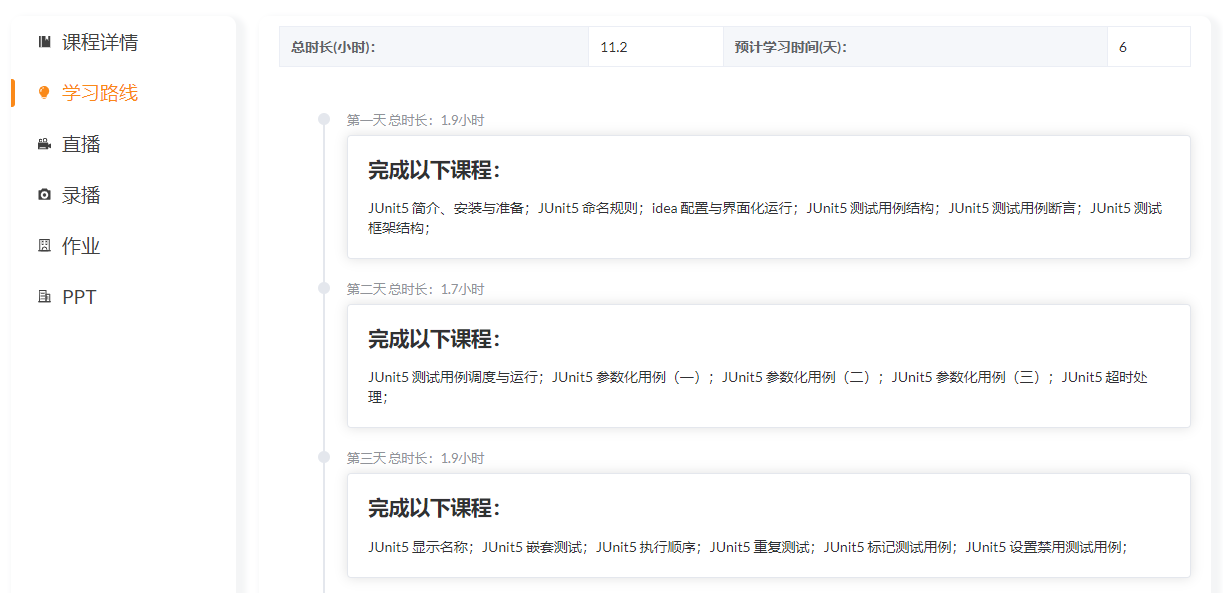
Task: Click the video camera icon beside 直播
Action: pos(44,144)
